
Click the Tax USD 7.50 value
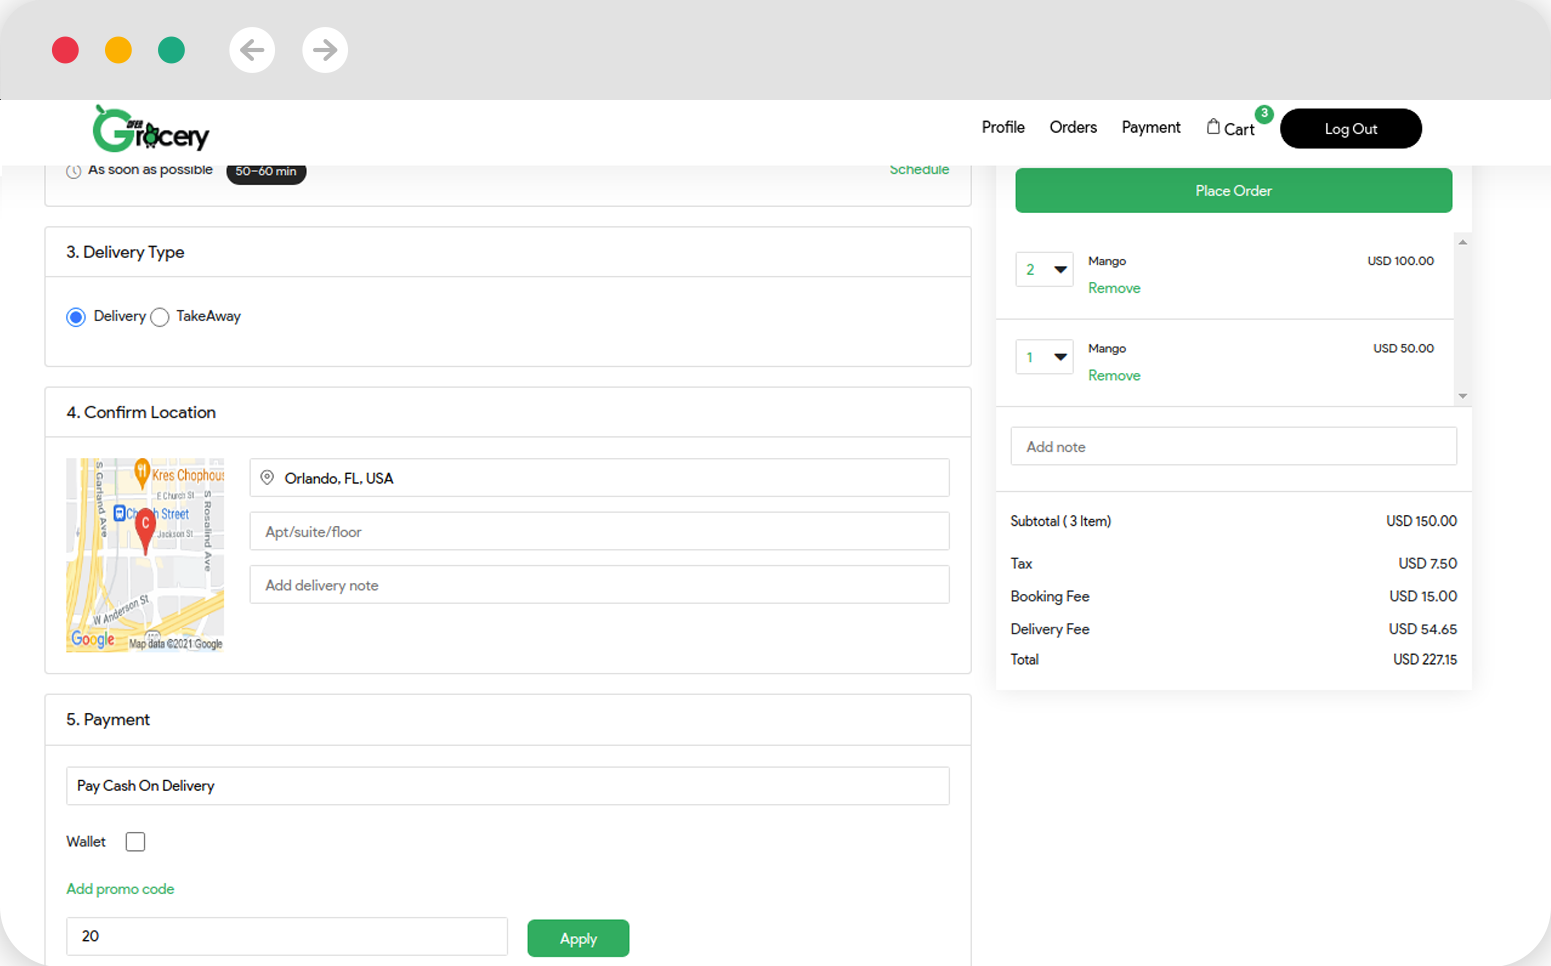[x=1428, y=564]
